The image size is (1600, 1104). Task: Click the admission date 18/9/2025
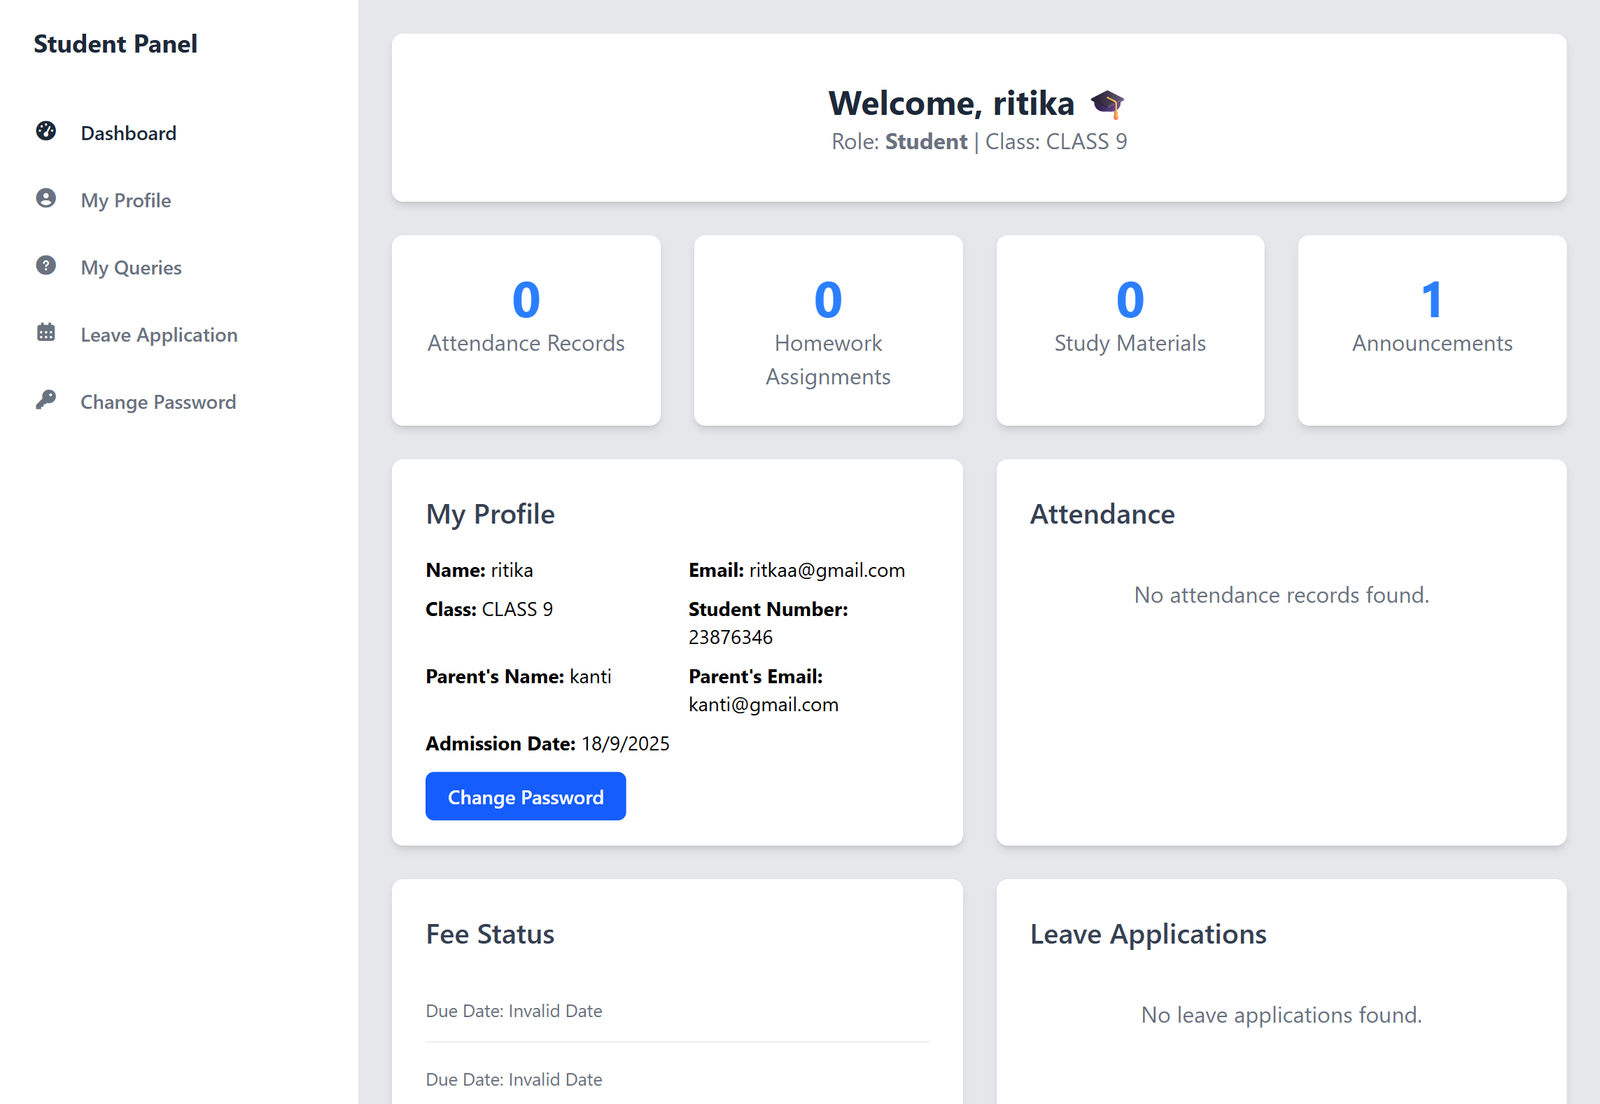point(626,743)
